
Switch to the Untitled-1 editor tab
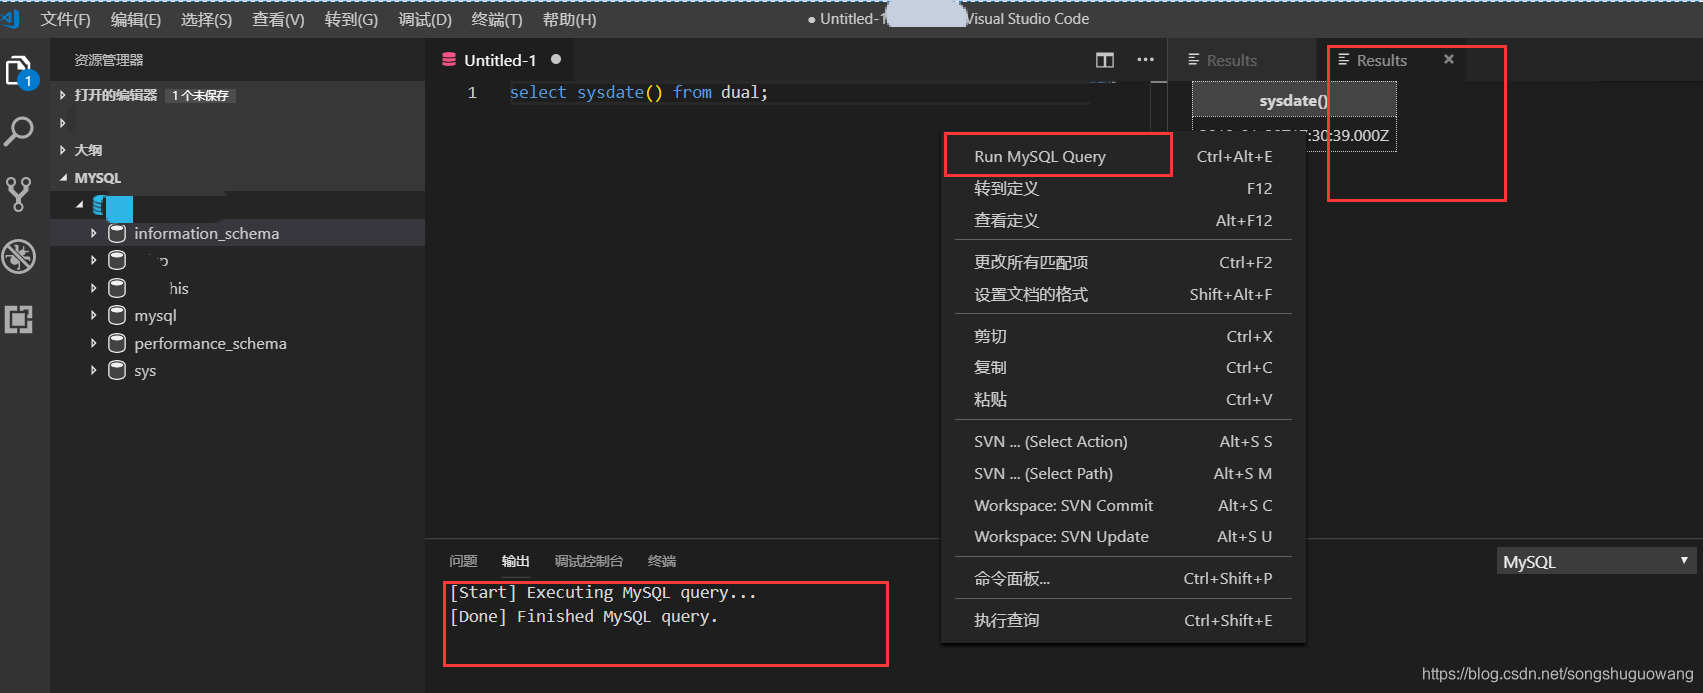(x=500, y=60)
